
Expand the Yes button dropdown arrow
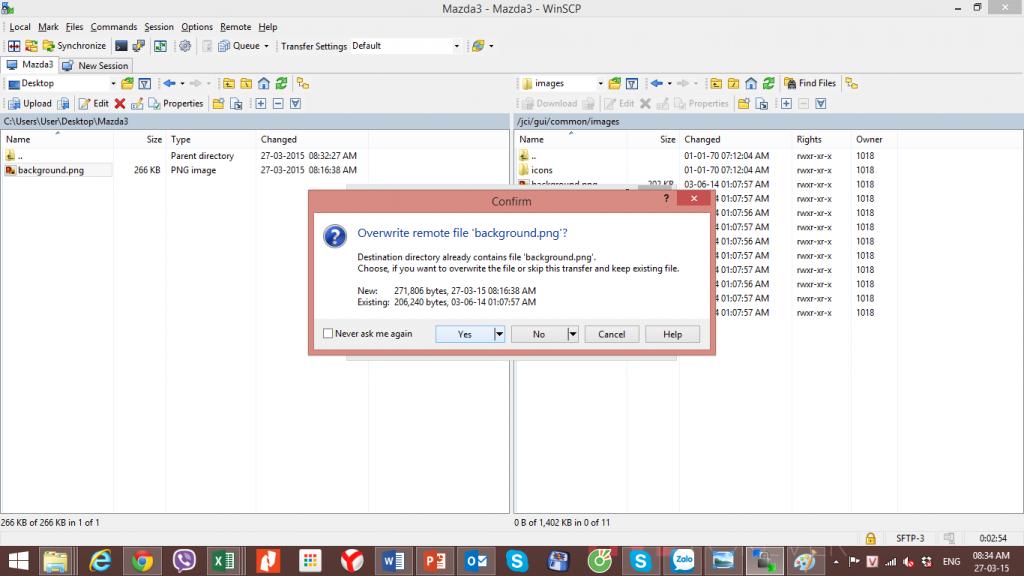click(499, 334)
